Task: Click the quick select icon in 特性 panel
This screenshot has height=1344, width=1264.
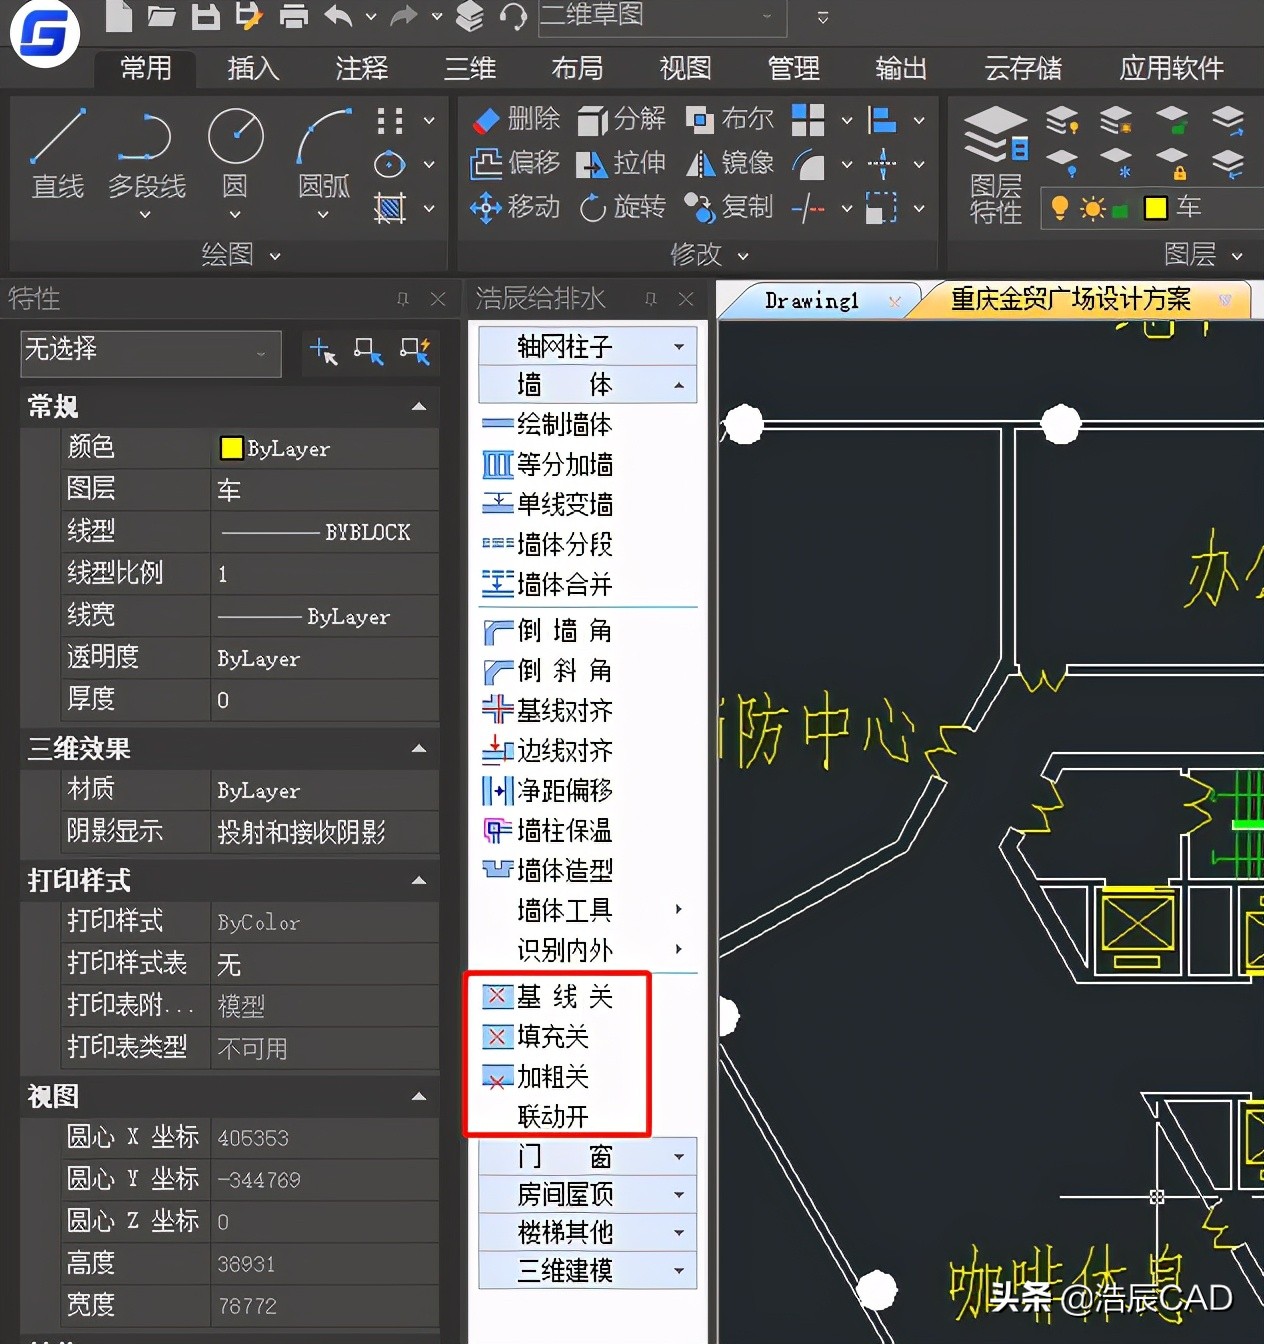Action: (x=414, y=352)
